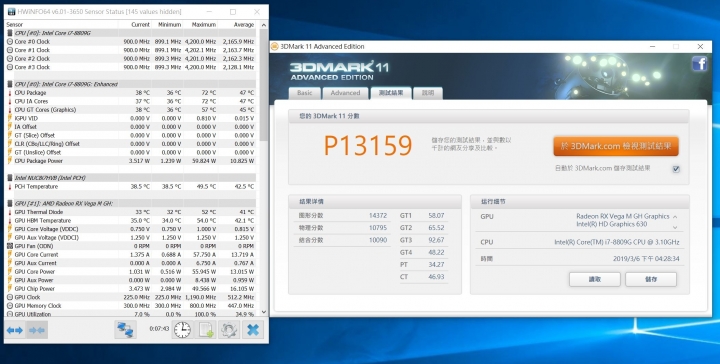Image resolution: width=720 pixels, height=364 pixels.
Task: Click HWiNFO scrollbar up arrow
Action: 264,25
